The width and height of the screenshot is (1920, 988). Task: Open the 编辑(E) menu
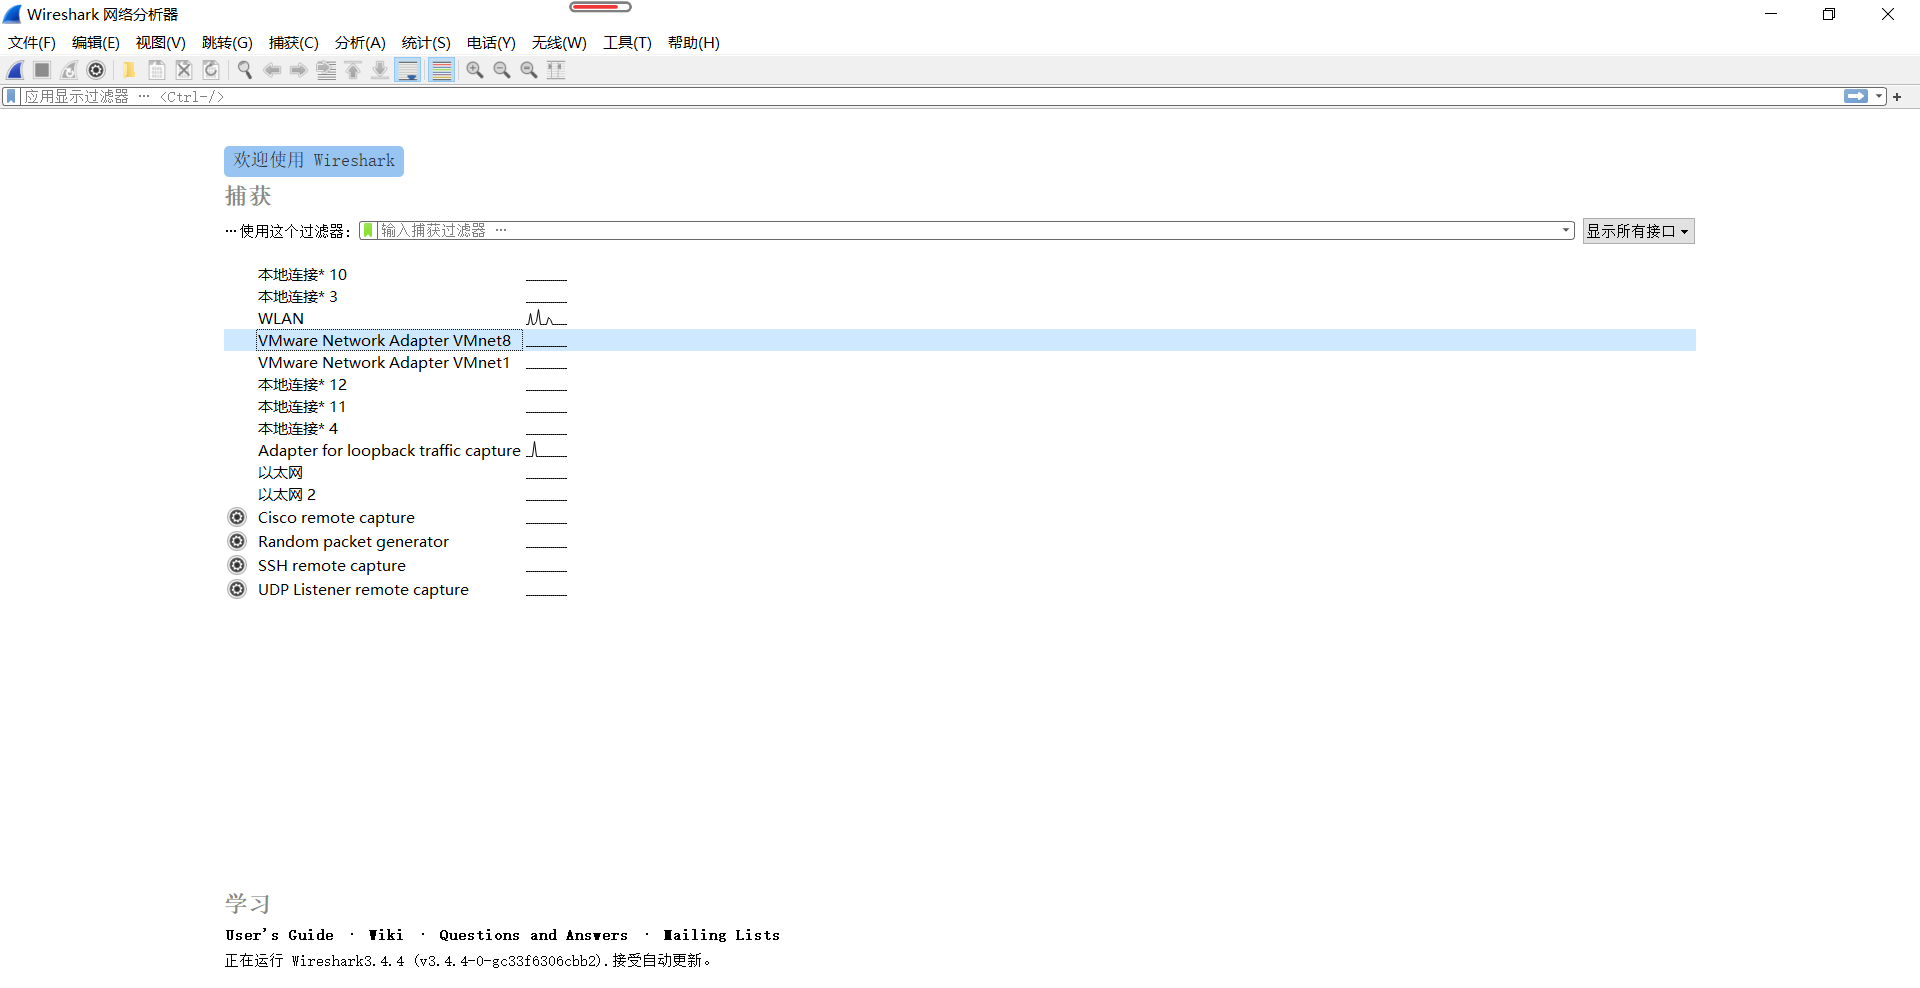tap(96, 43)
